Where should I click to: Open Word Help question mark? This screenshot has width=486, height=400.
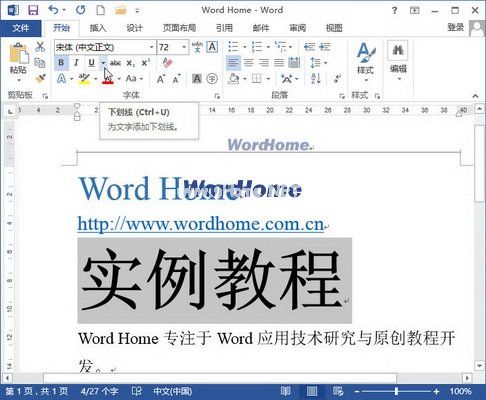(x=394, y=10)
